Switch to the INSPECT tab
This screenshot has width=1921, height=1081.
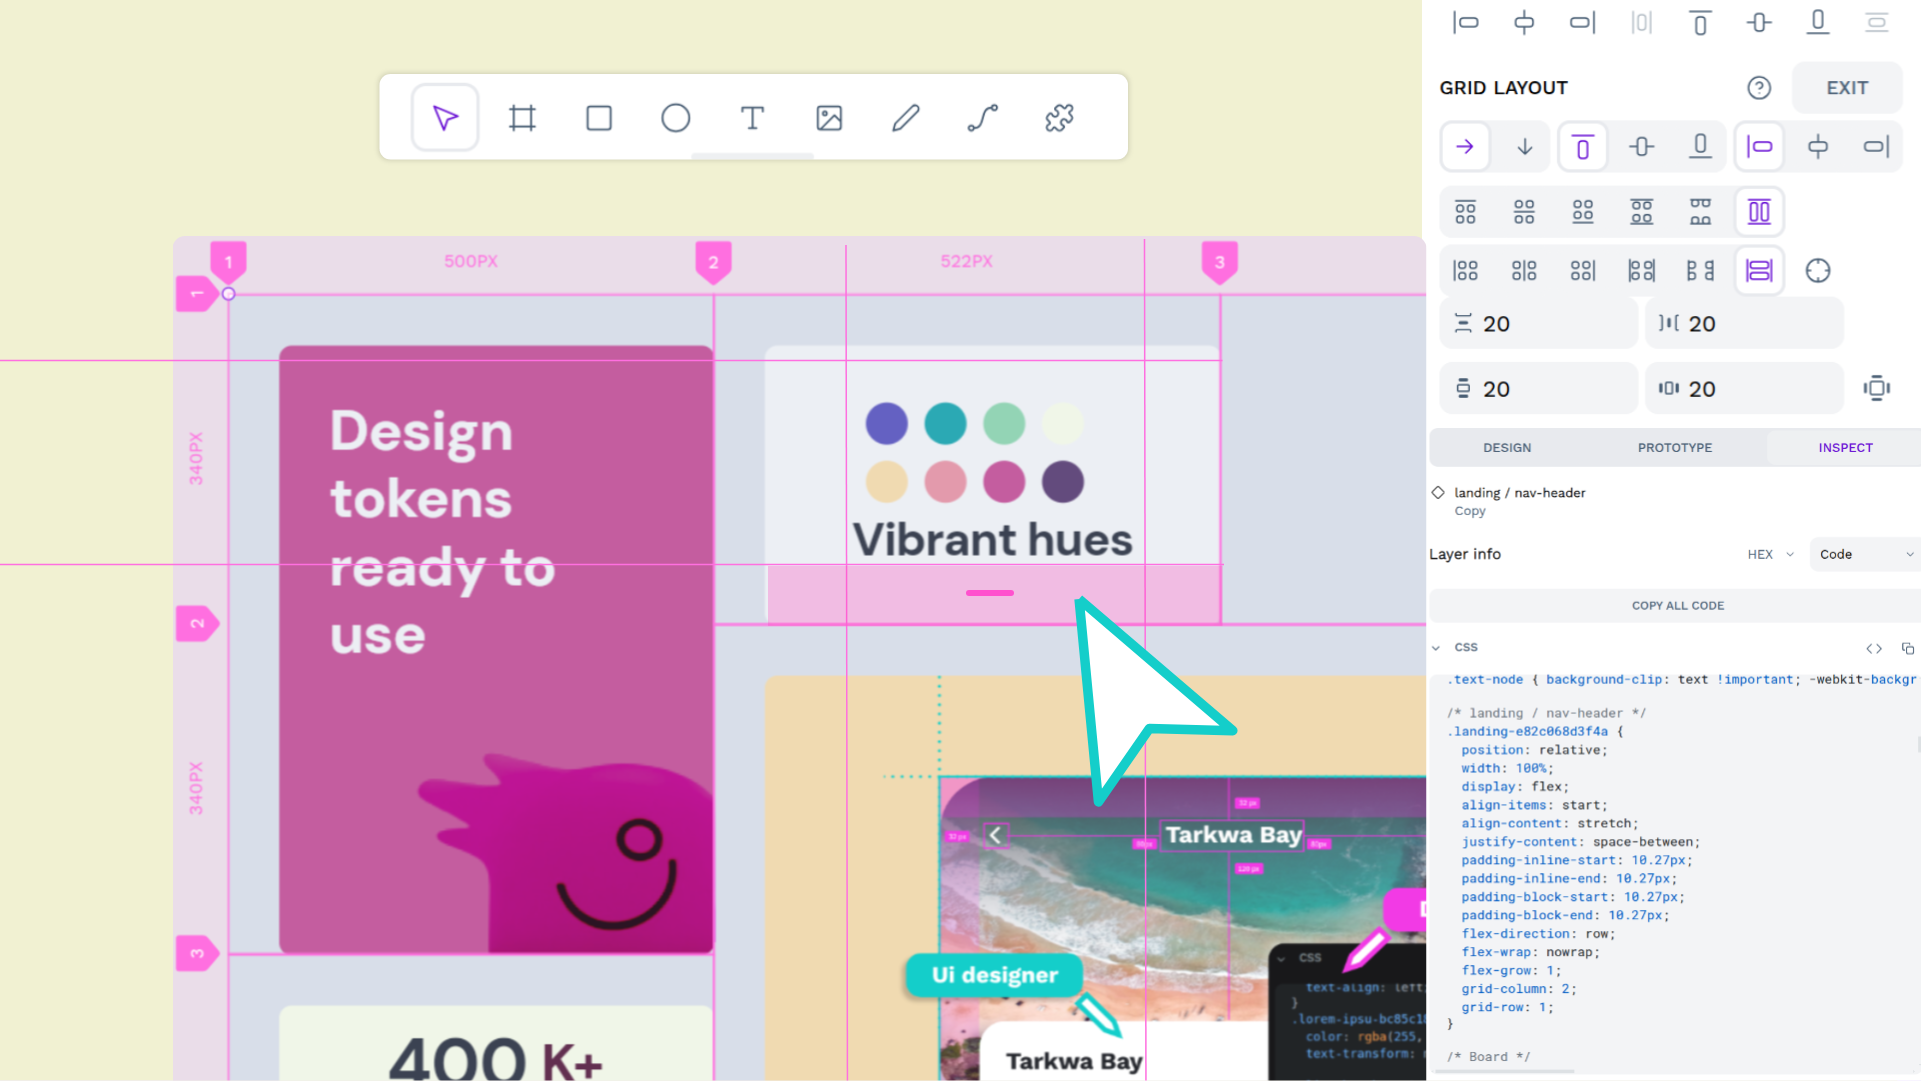(1845, 448)
